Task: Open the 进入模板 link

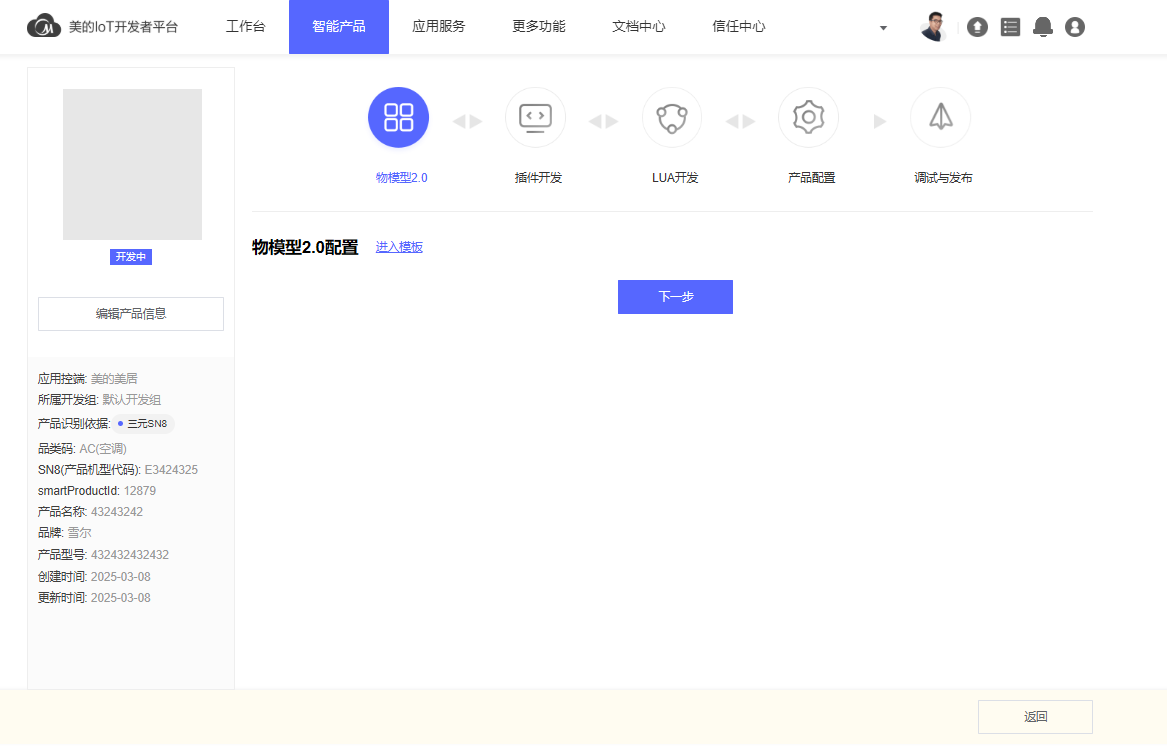Action: (399, 247)
